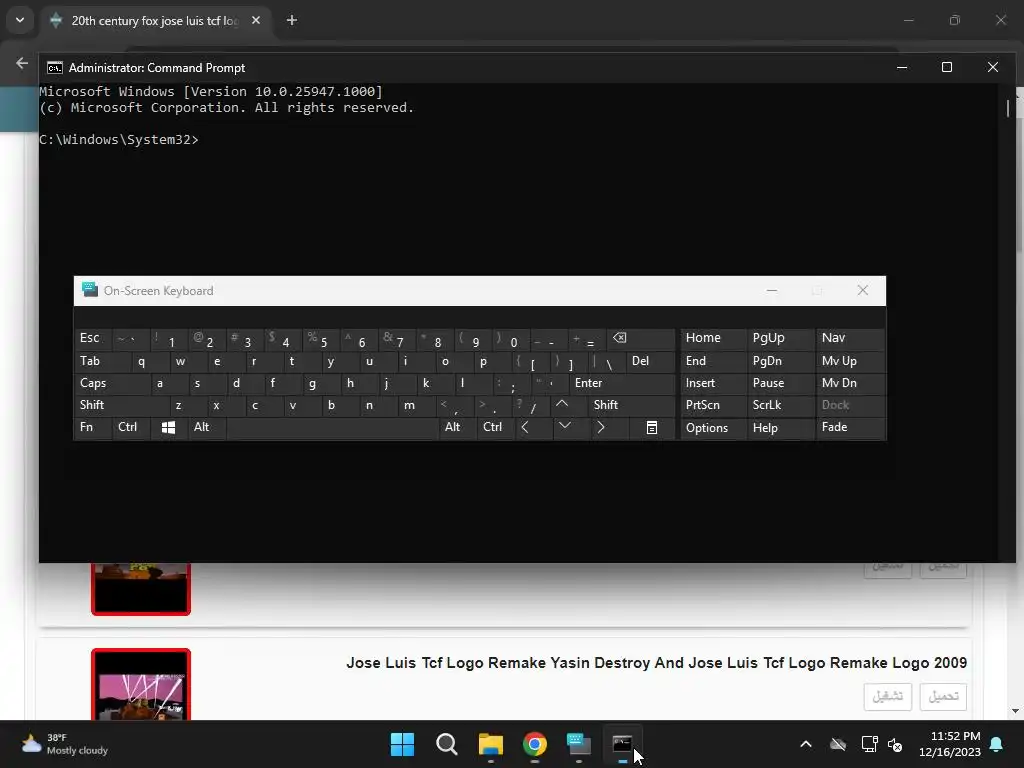This screenshot has height=768, width=1024.
Task: Toggle the left Alt key
Action: (x=206, y=428)
